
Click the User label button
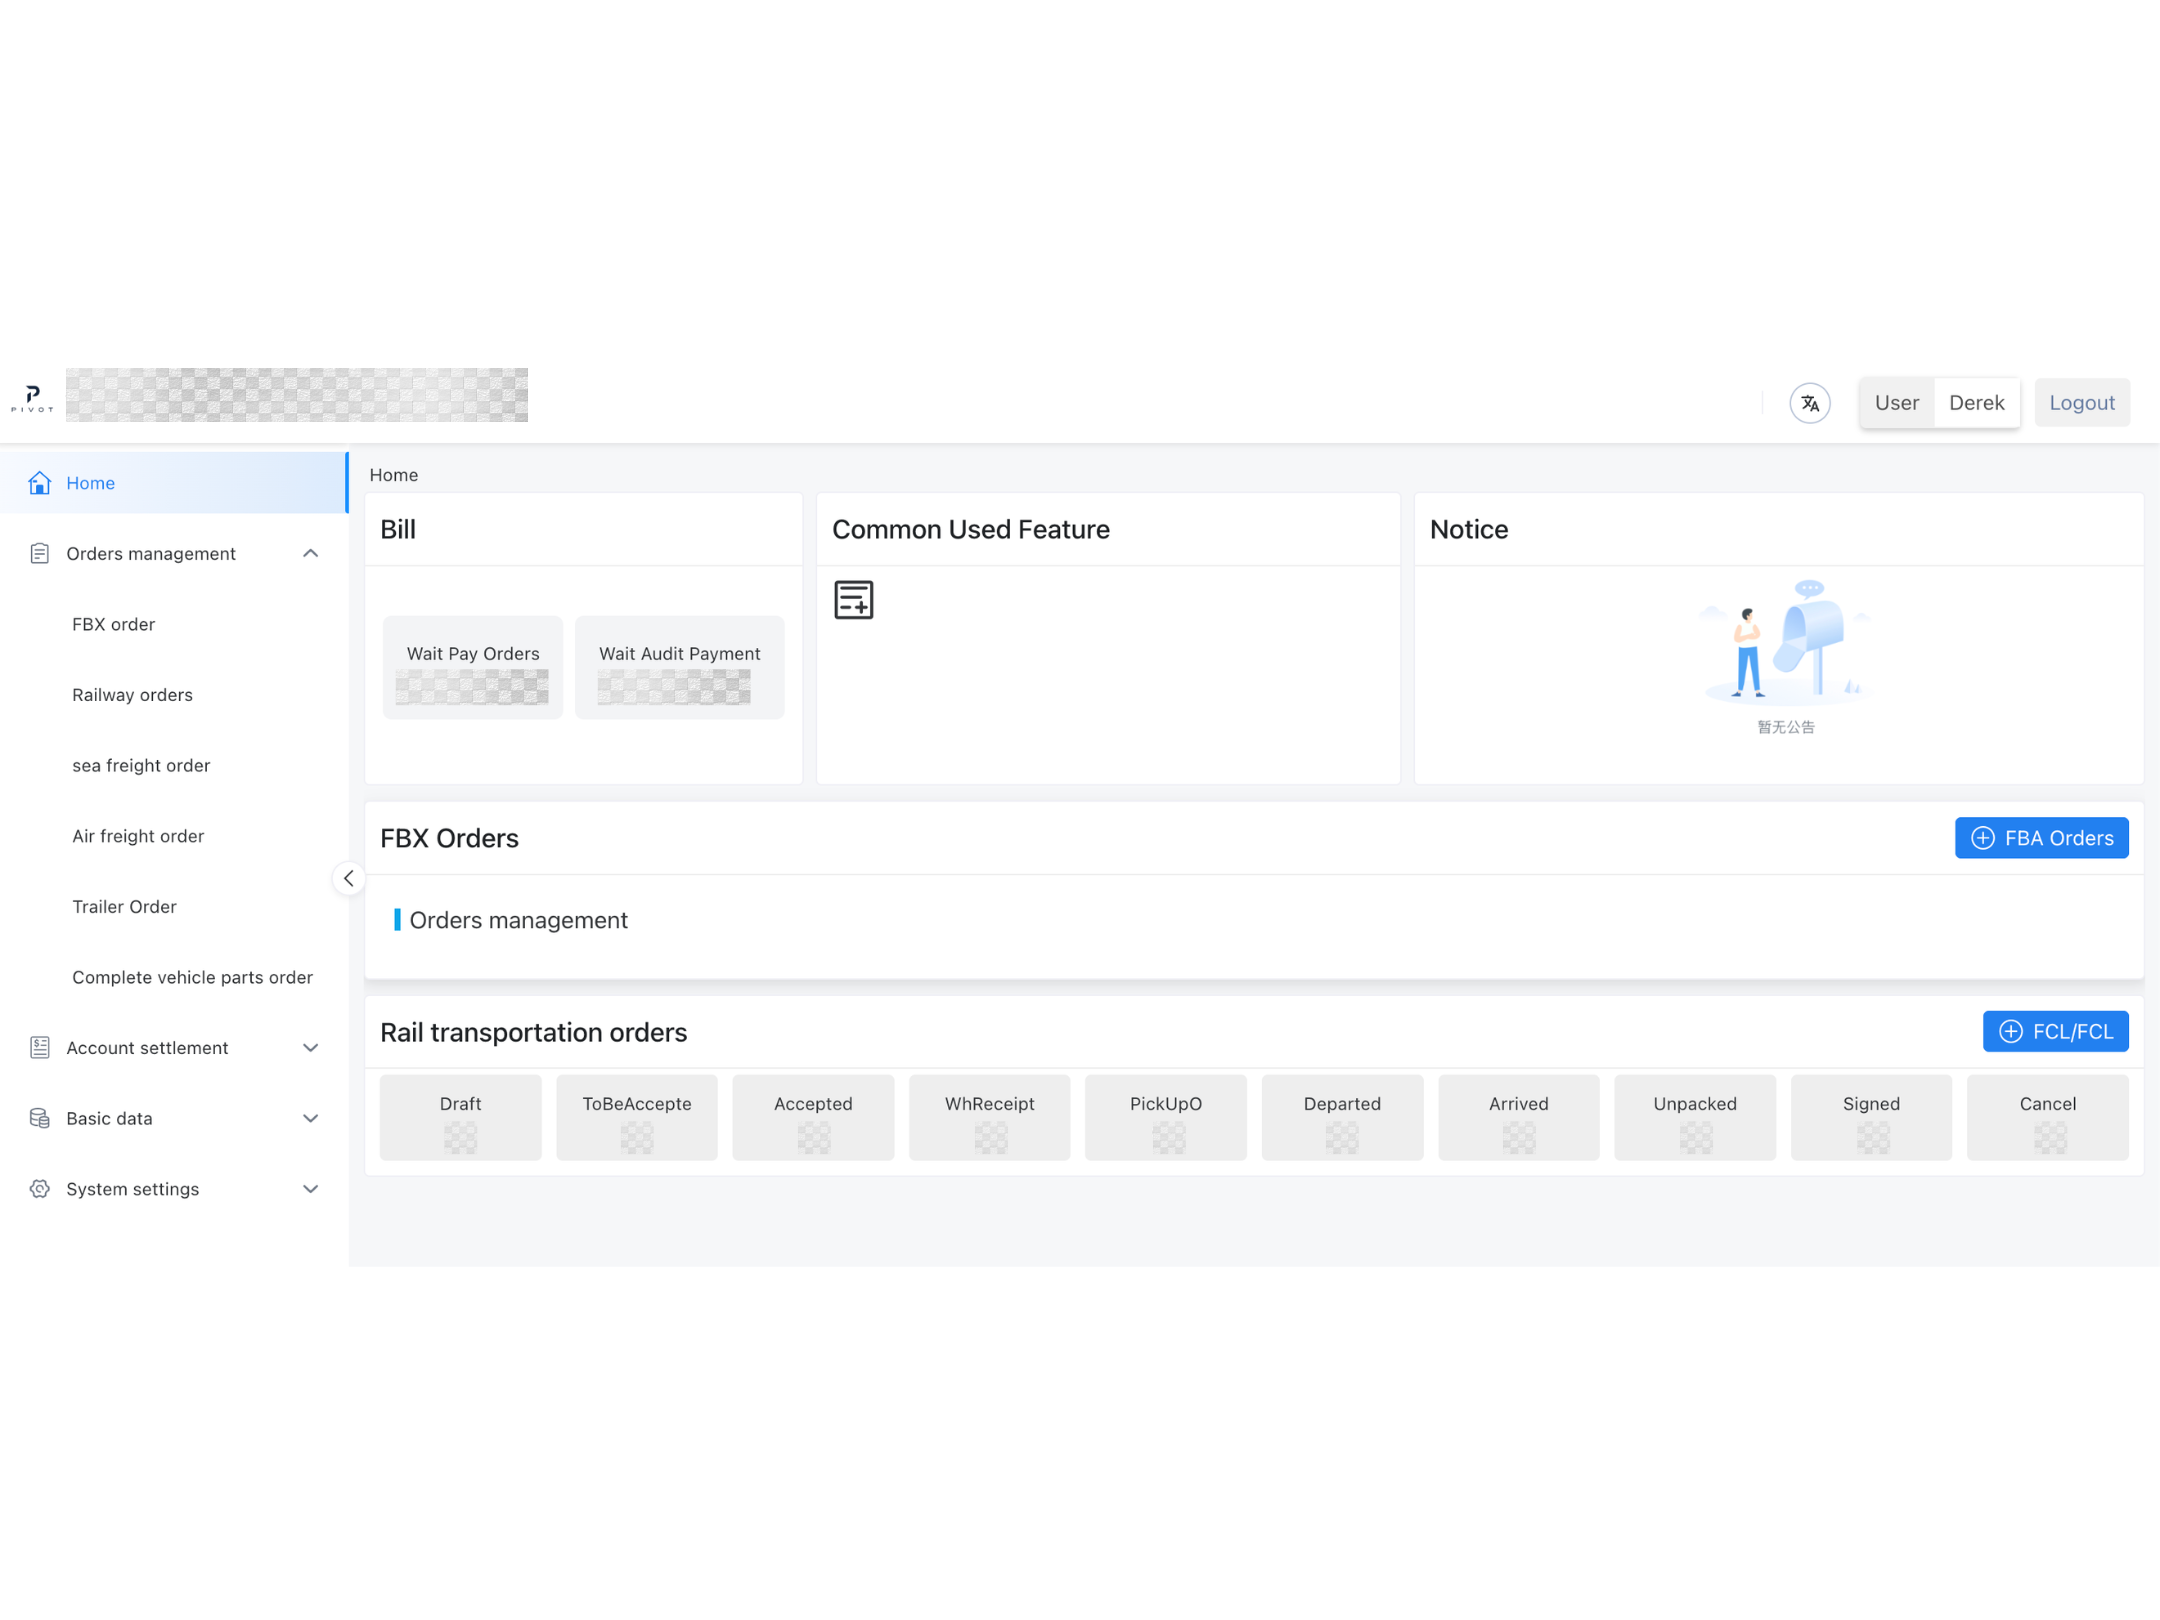point(1896,403)
